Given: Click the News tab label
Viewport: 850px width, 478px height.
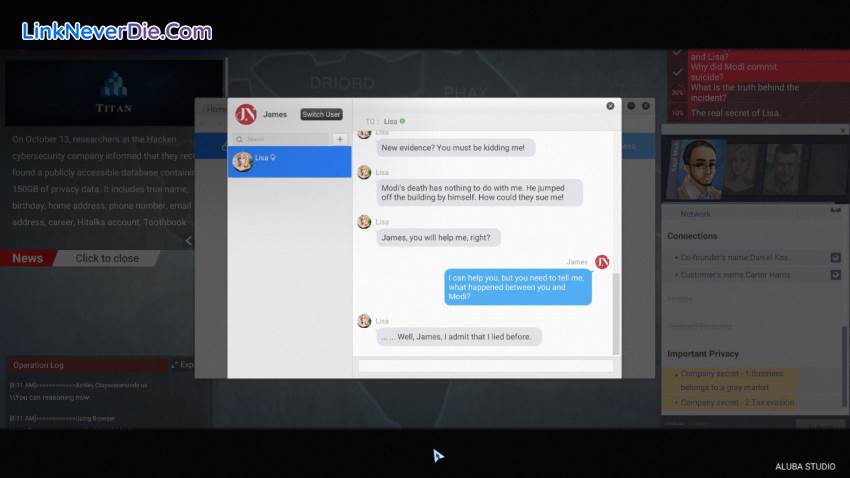Looking at the screenshot, I should (x=28, y=258).
